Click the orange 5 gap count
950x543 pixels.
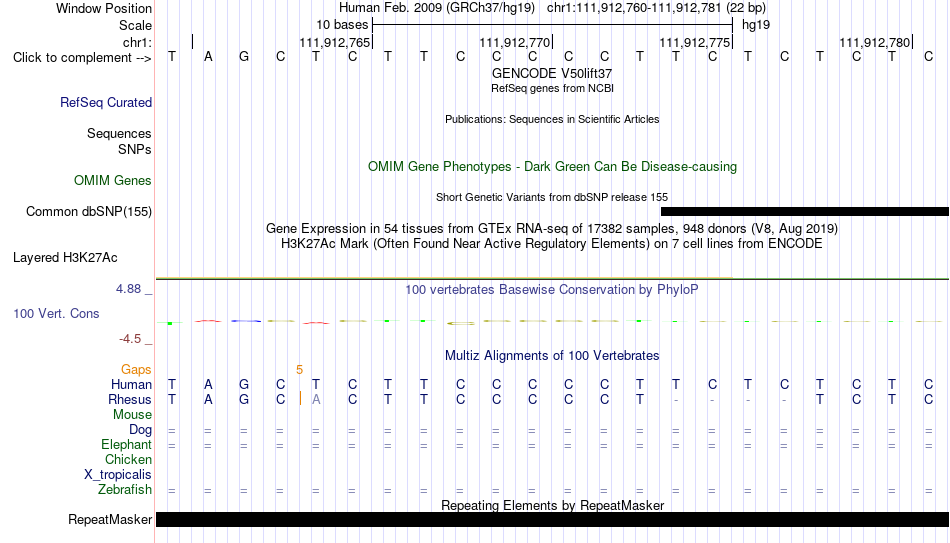[299, 370]
